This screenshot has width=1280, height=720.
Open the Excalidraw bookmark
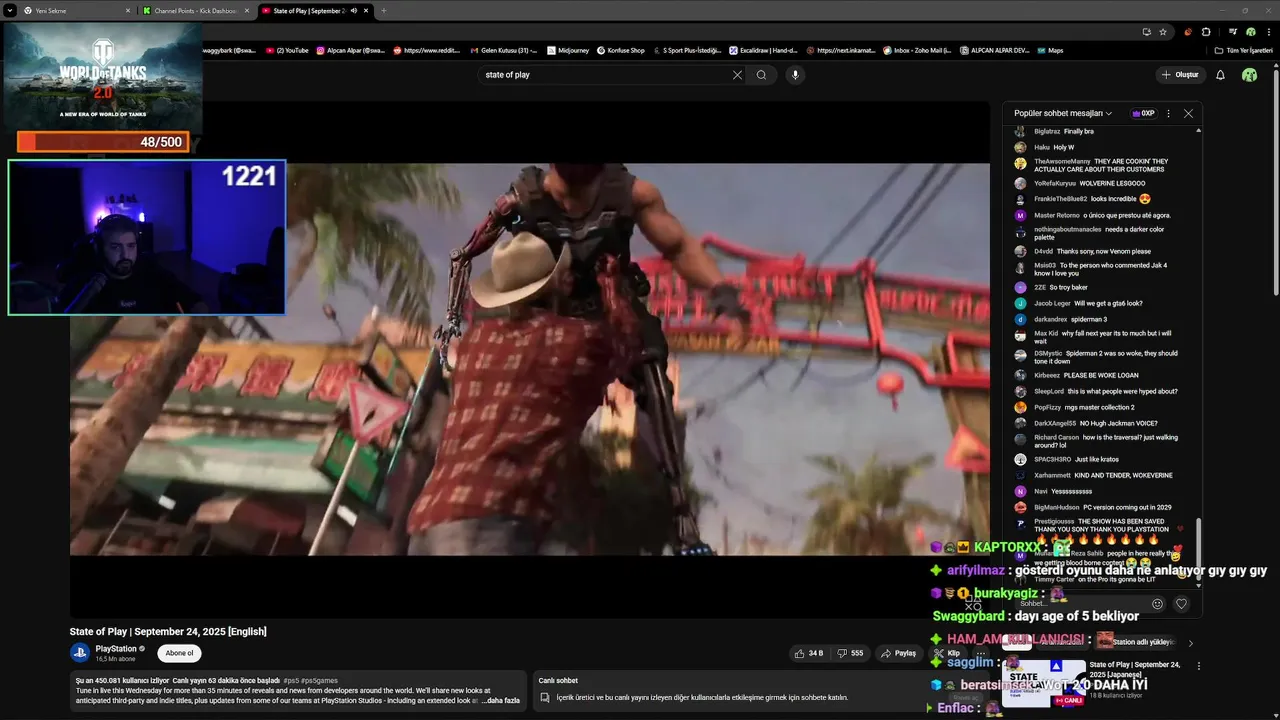(x=763, y=50)
